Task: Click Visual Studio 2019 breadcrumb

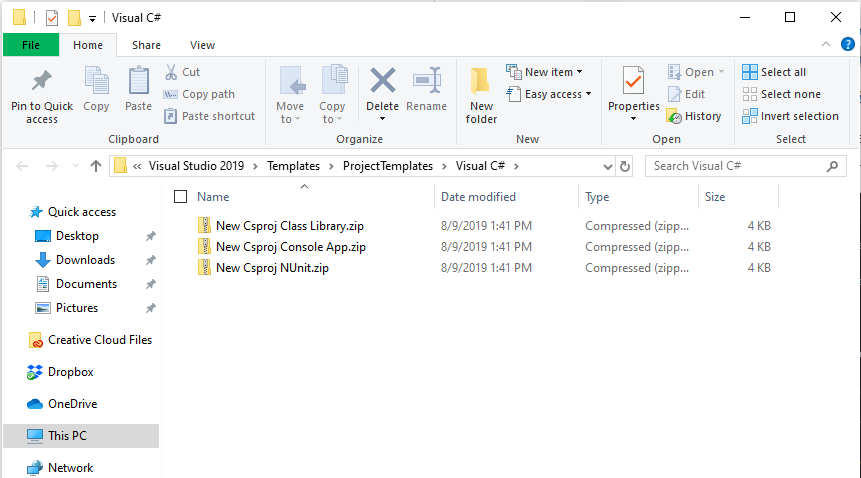Action: (x=196, y=166)
